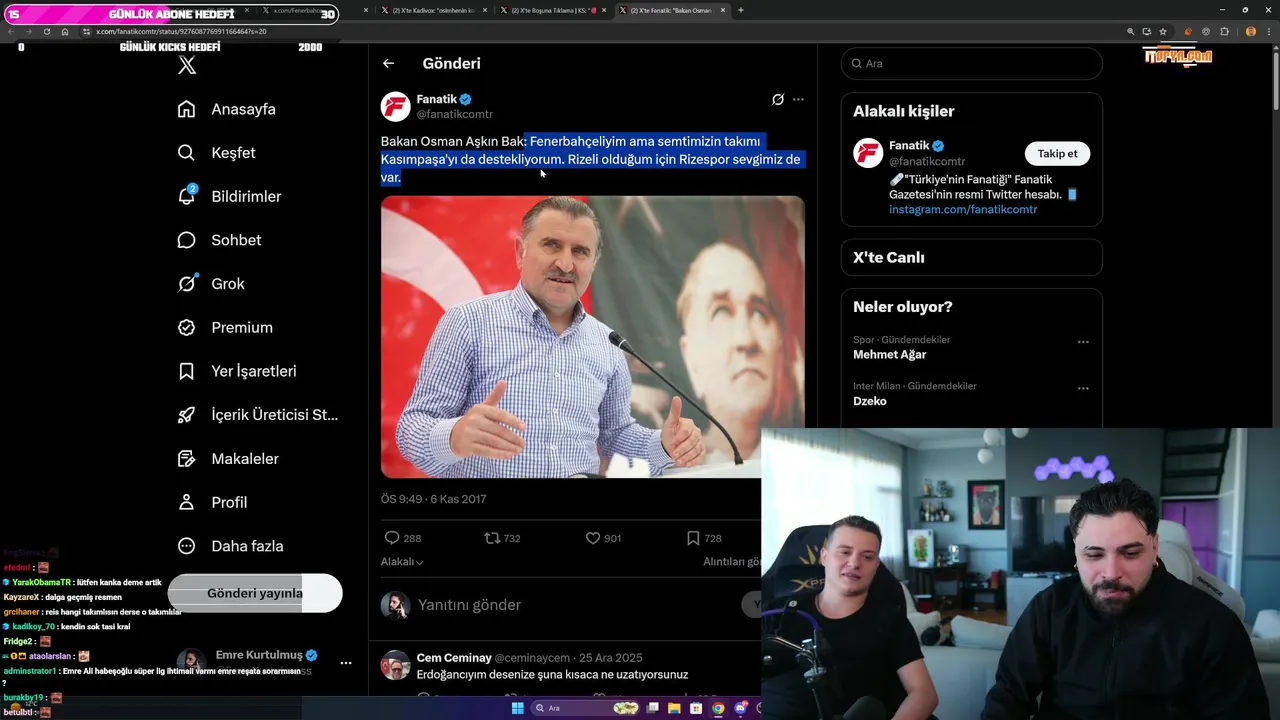Click the Yer İşaretleri bookmark icon
1280x720 pixels.
pyautogui.click(x=186, y=371)
